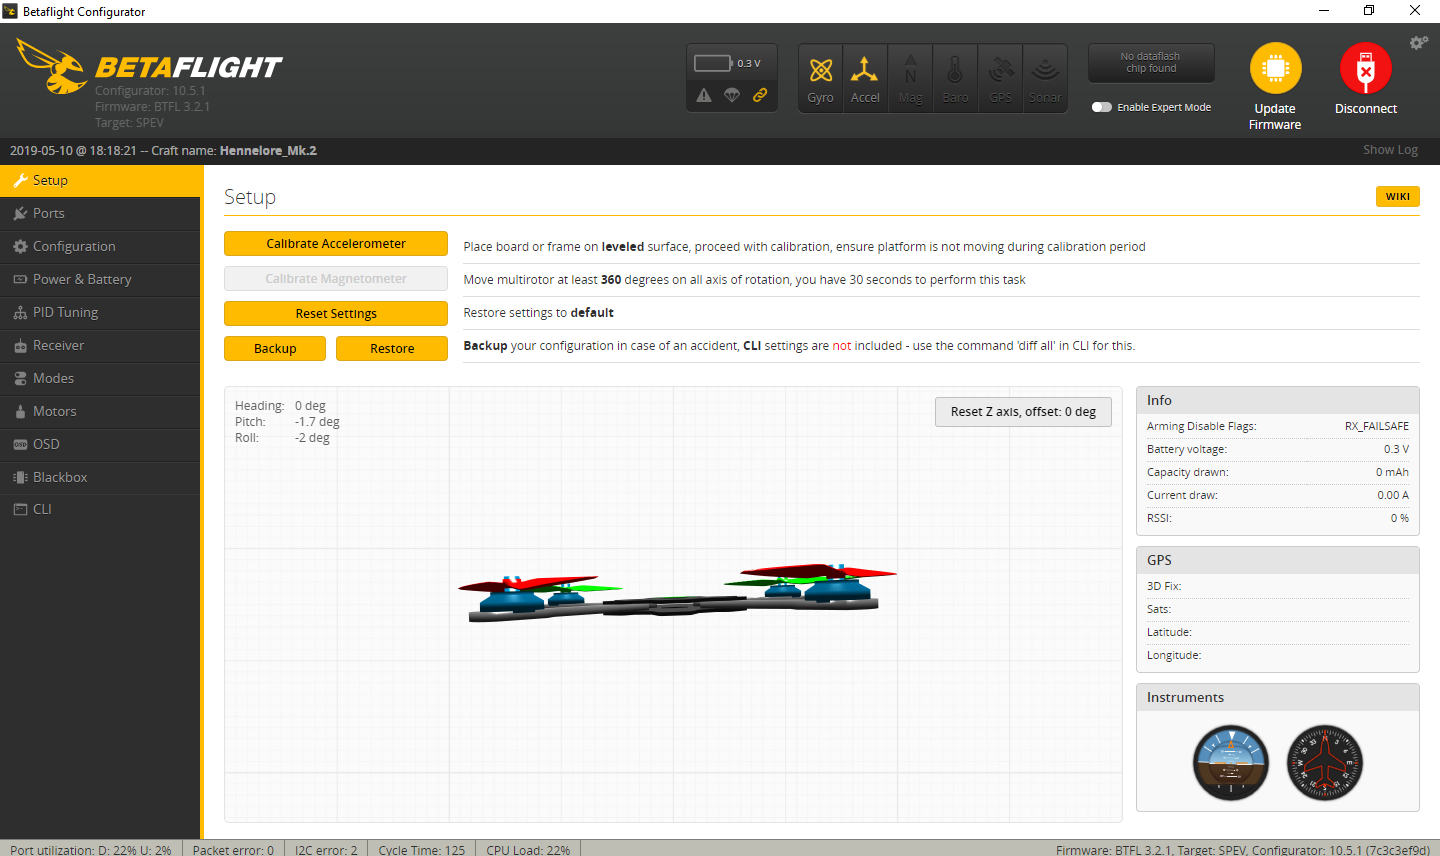Click the Backup button
The height and width of the screenshot is (856, 1440).
click(275, 348)
